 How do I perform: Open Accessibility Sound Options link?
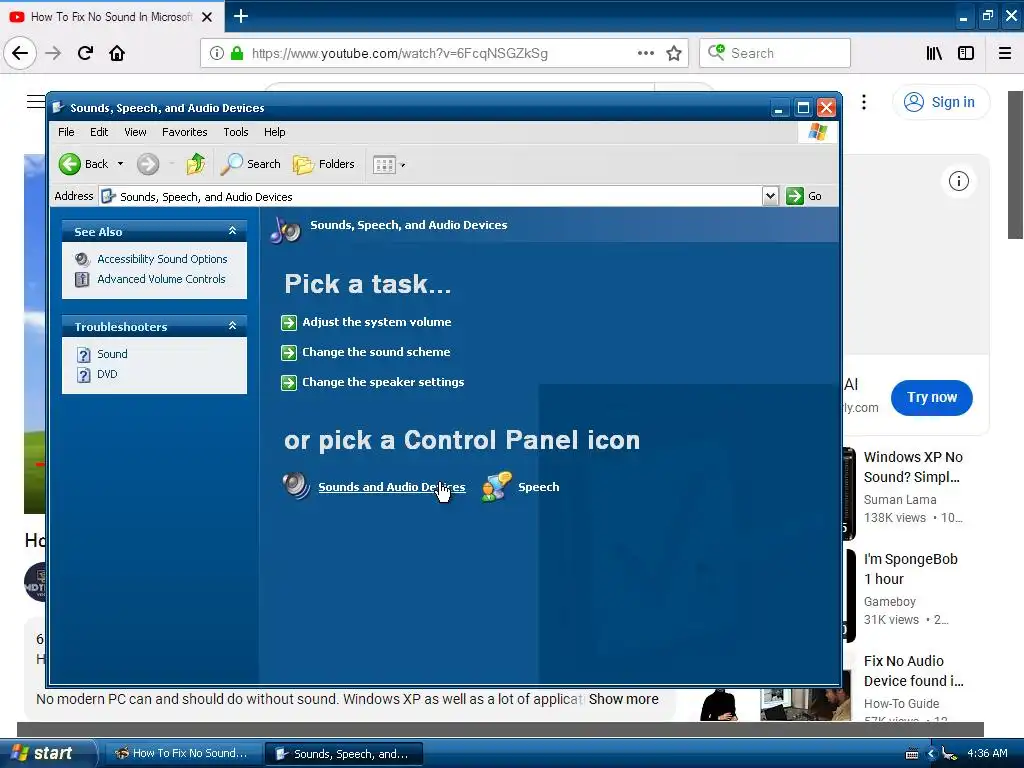pyautogui.click(x=162, y=259)
